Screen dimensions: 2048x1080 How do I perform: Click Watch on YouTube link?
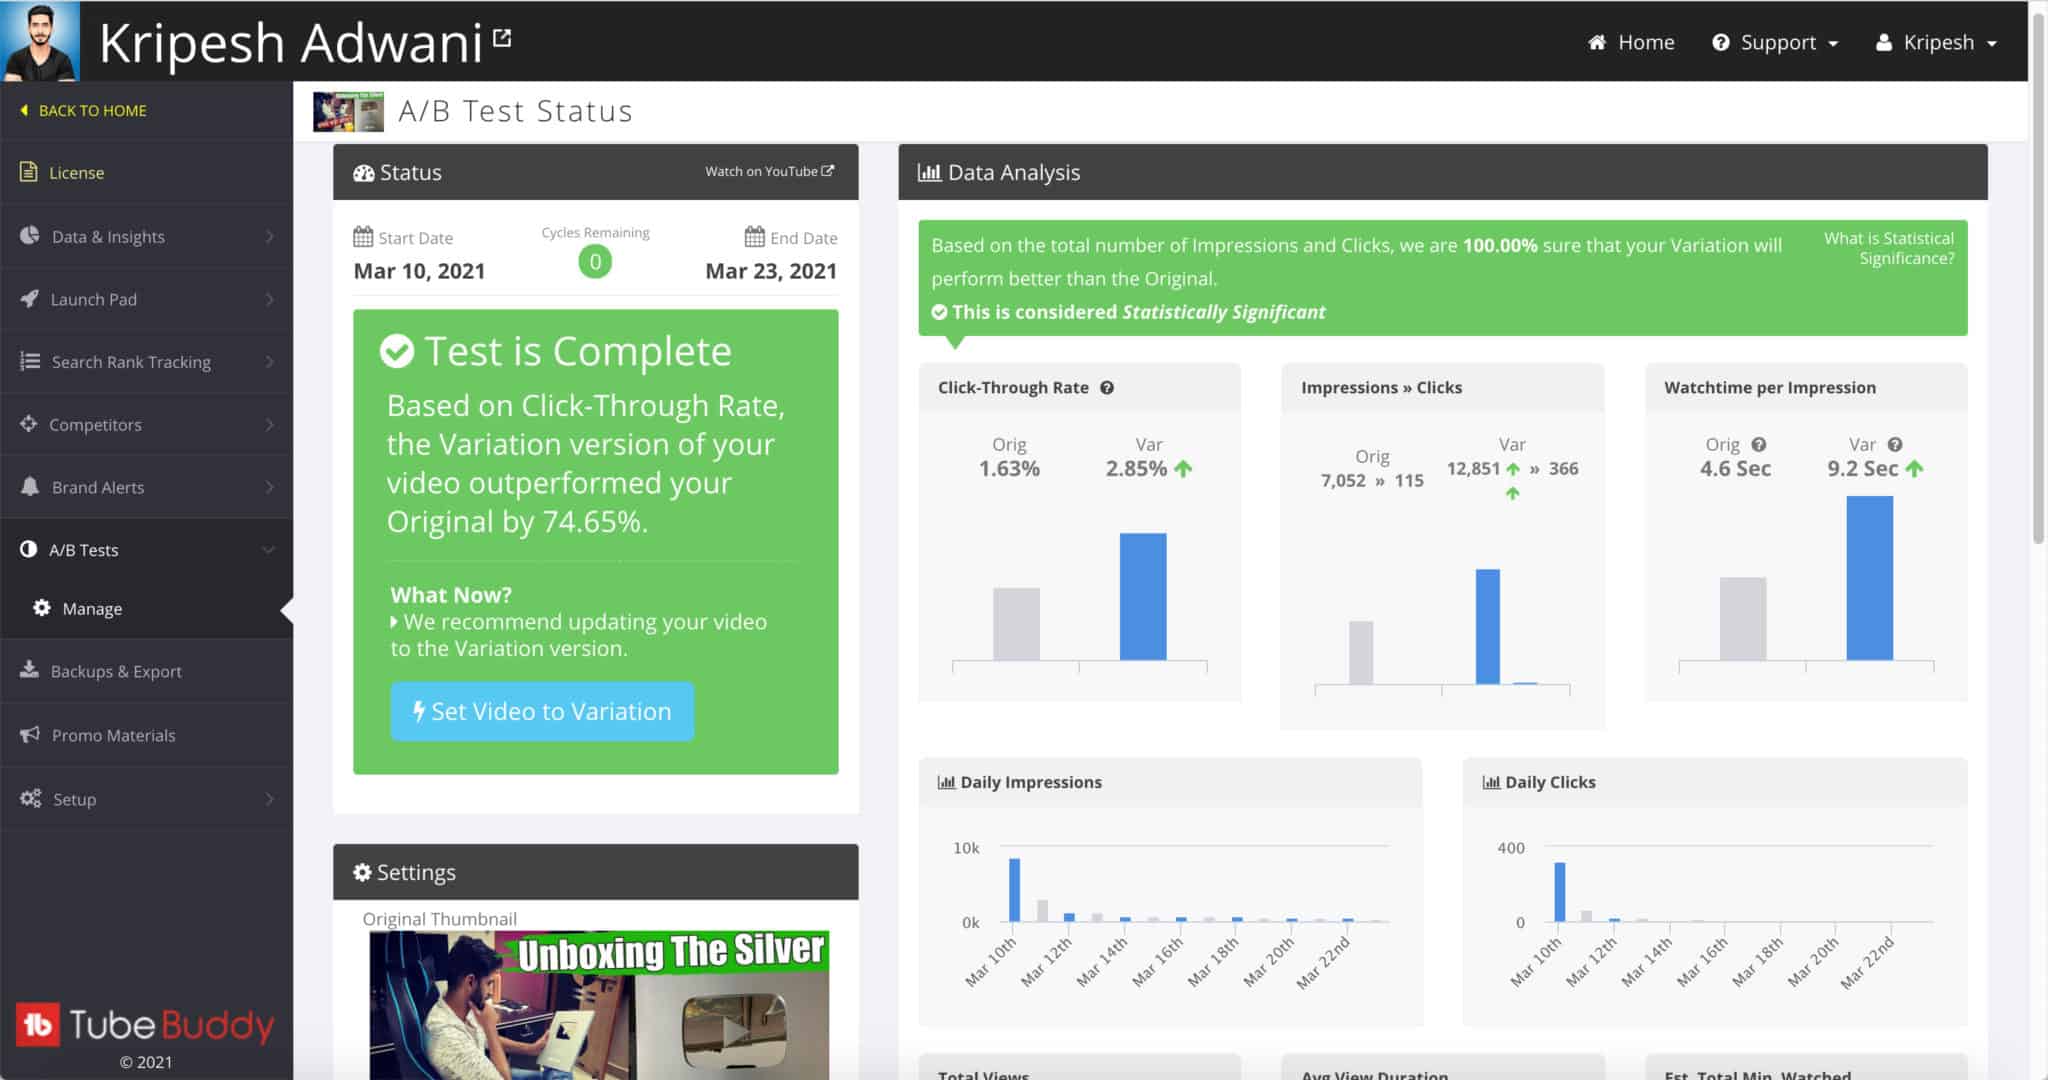(769, 171)
